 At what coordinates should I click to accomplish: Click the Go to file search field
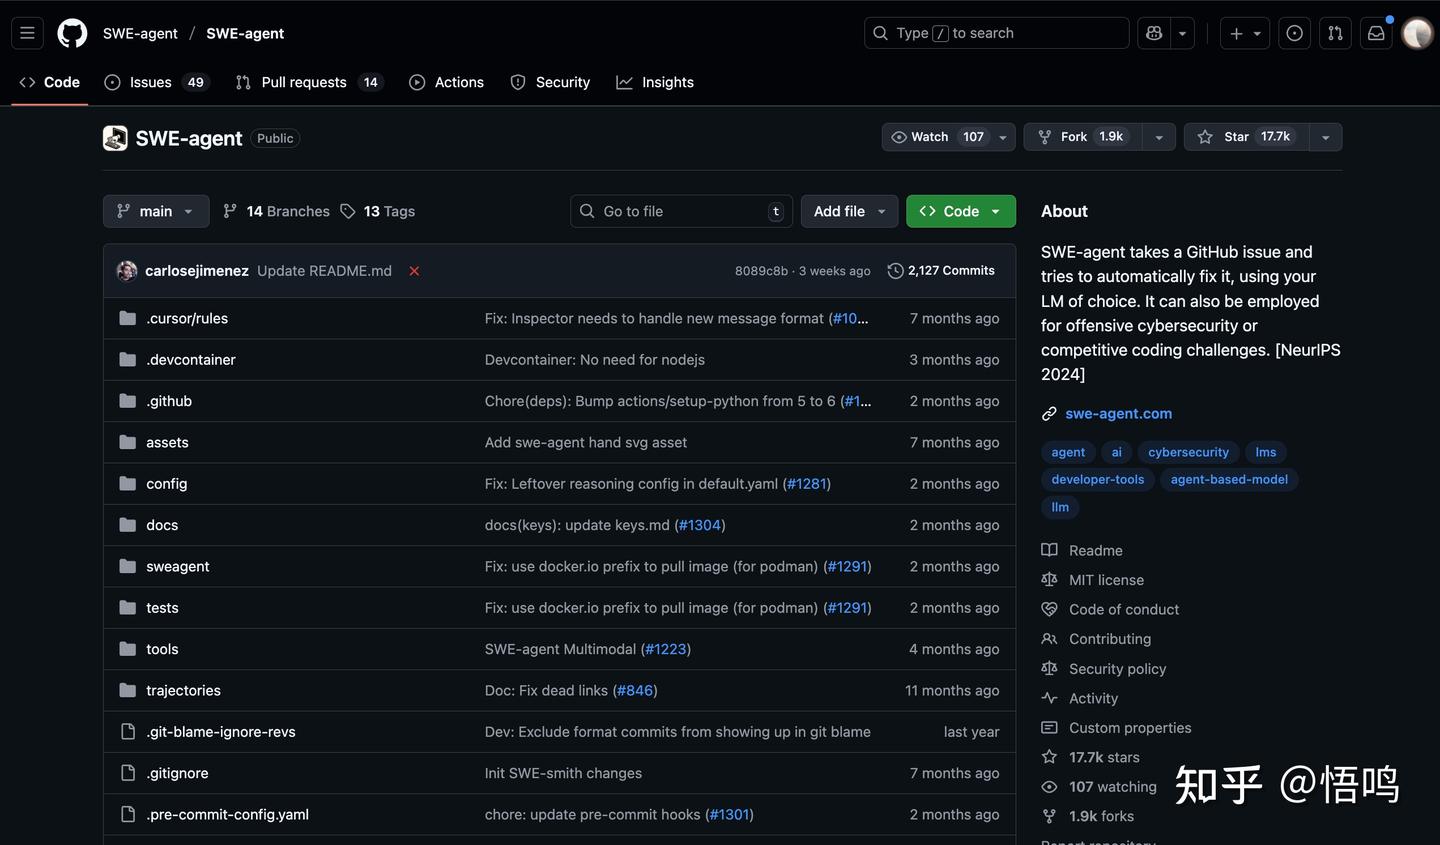680,211
